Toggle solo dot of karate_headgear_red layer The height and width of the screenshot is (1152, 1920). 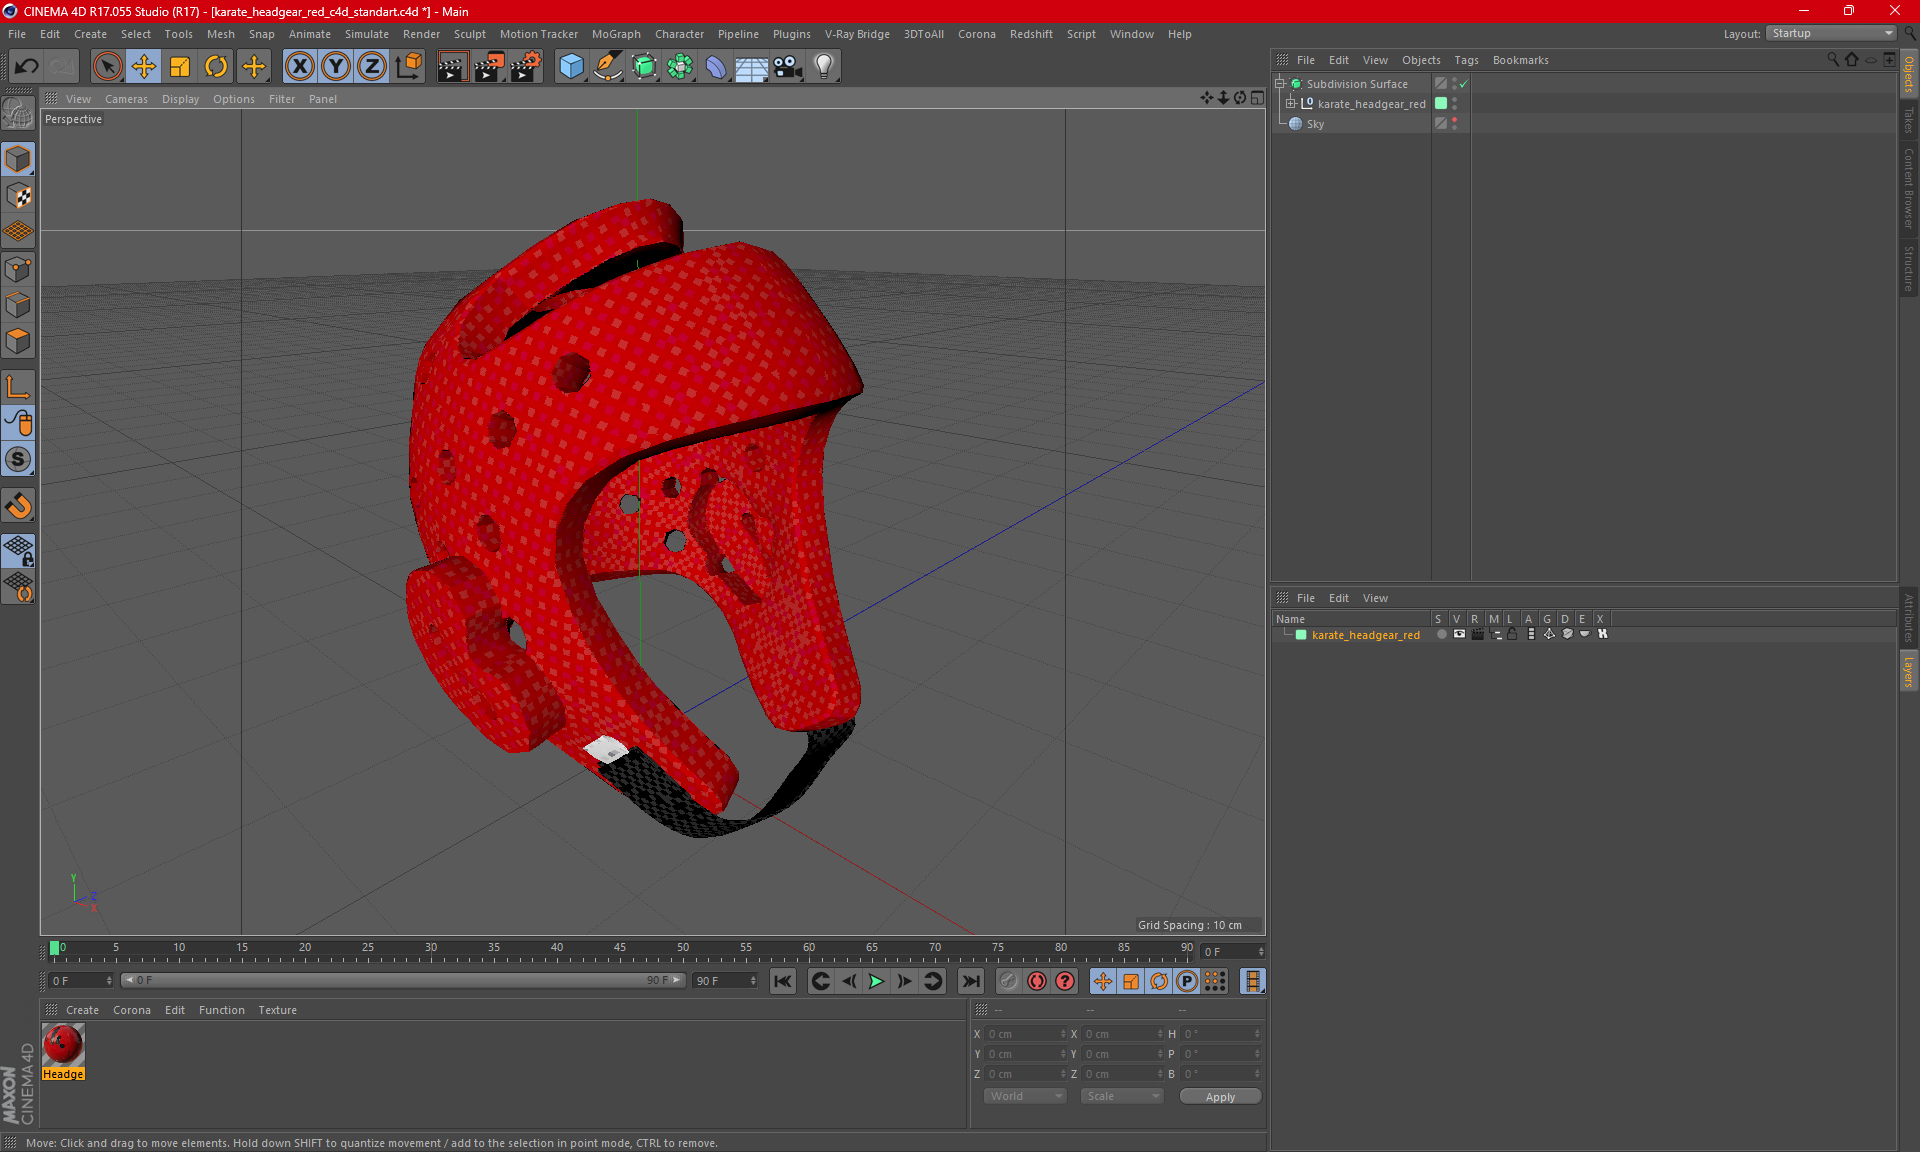tap(1441, 634)
